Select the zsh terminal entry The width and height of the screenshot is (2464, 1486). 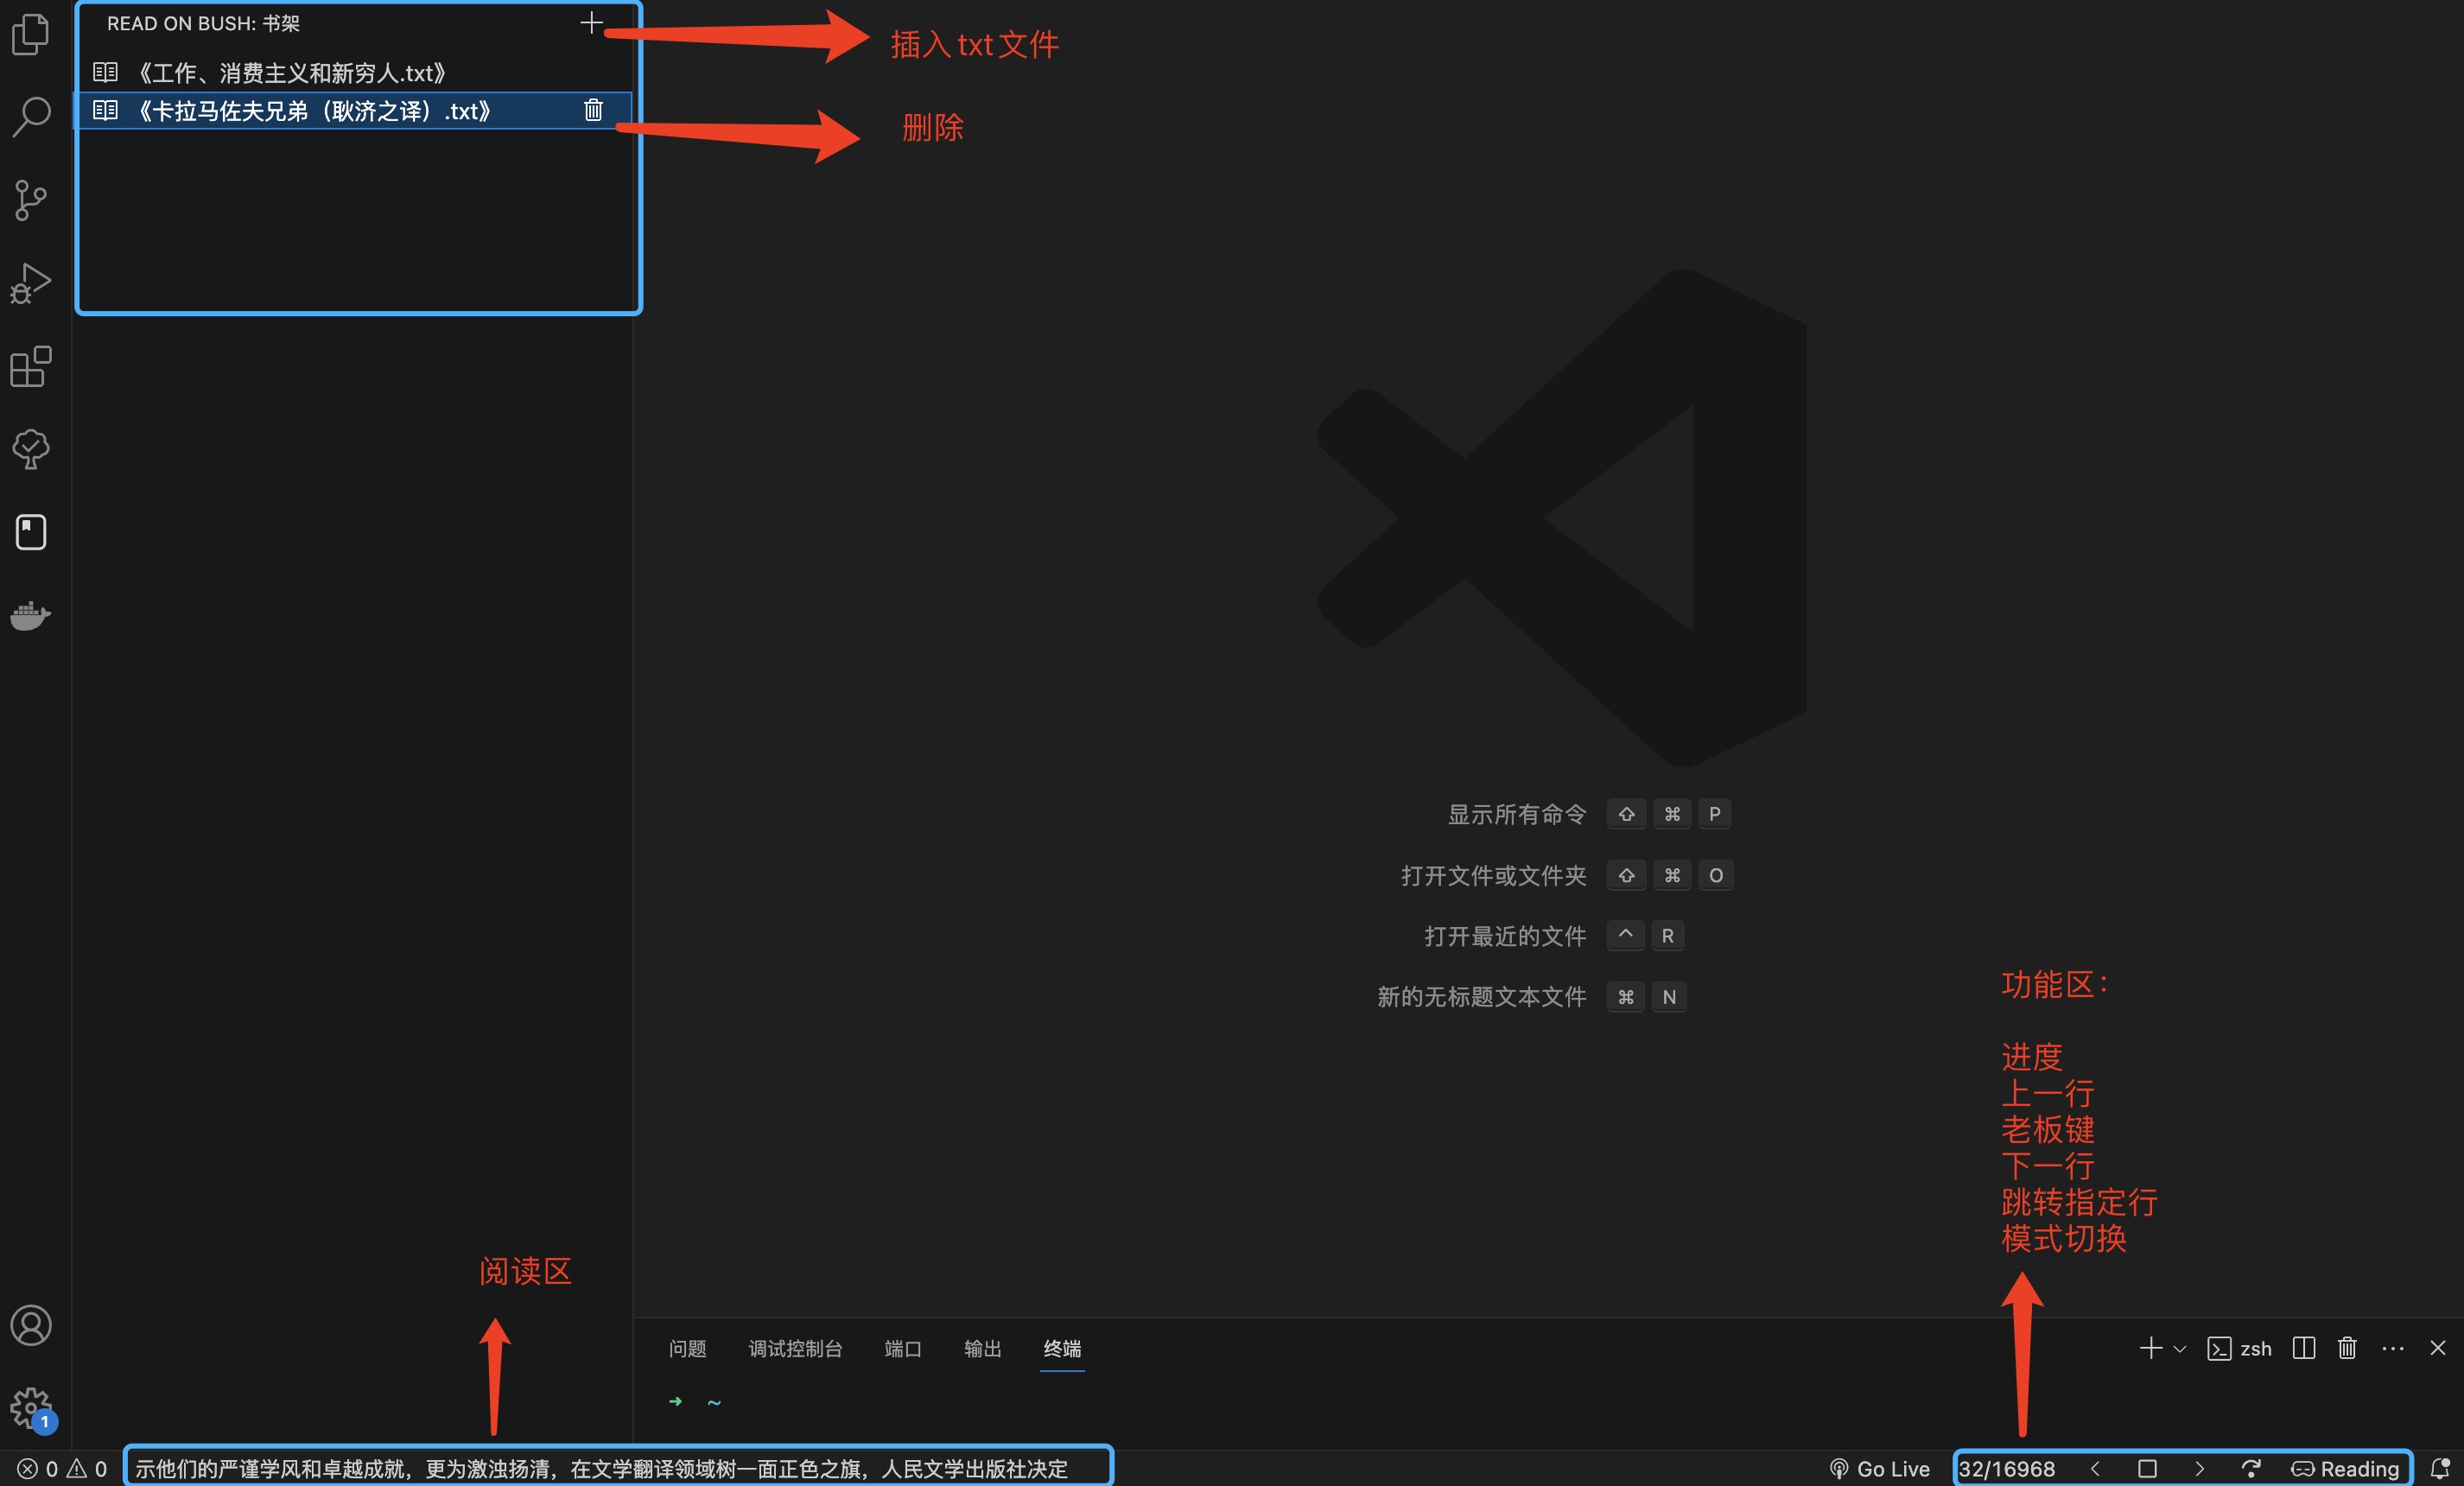[2240, 1348]
